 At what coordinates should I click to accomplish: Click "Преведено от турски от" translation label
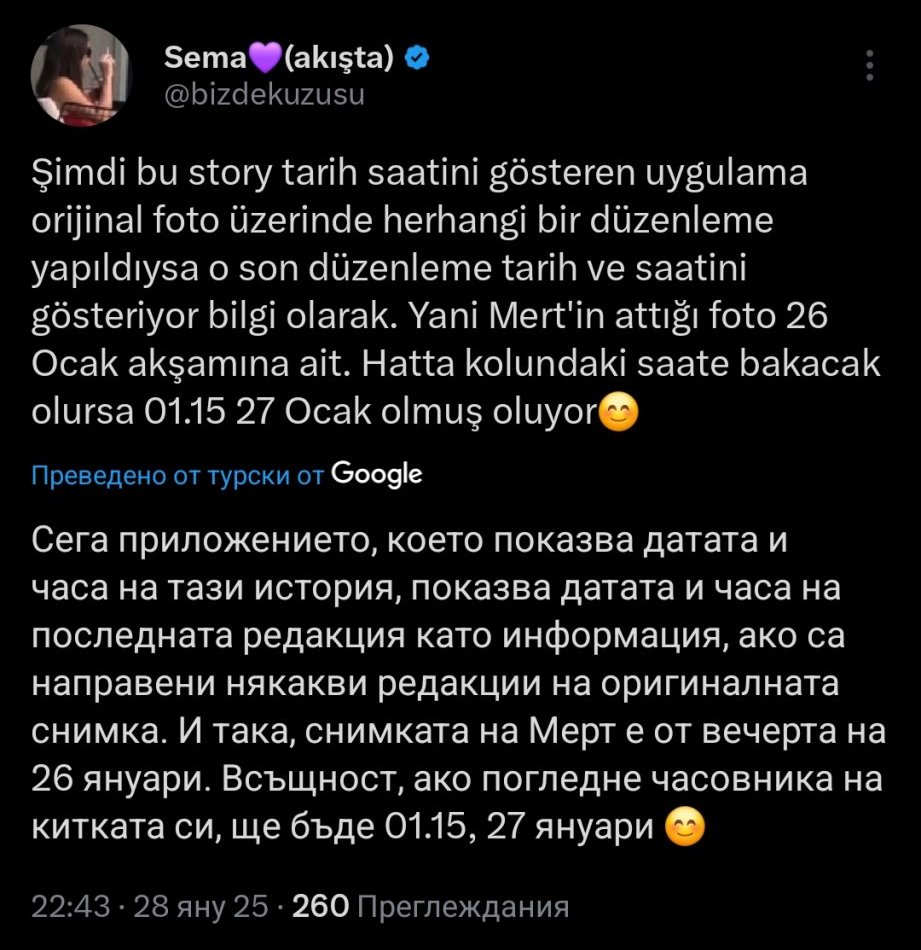[x=178, y=475]
